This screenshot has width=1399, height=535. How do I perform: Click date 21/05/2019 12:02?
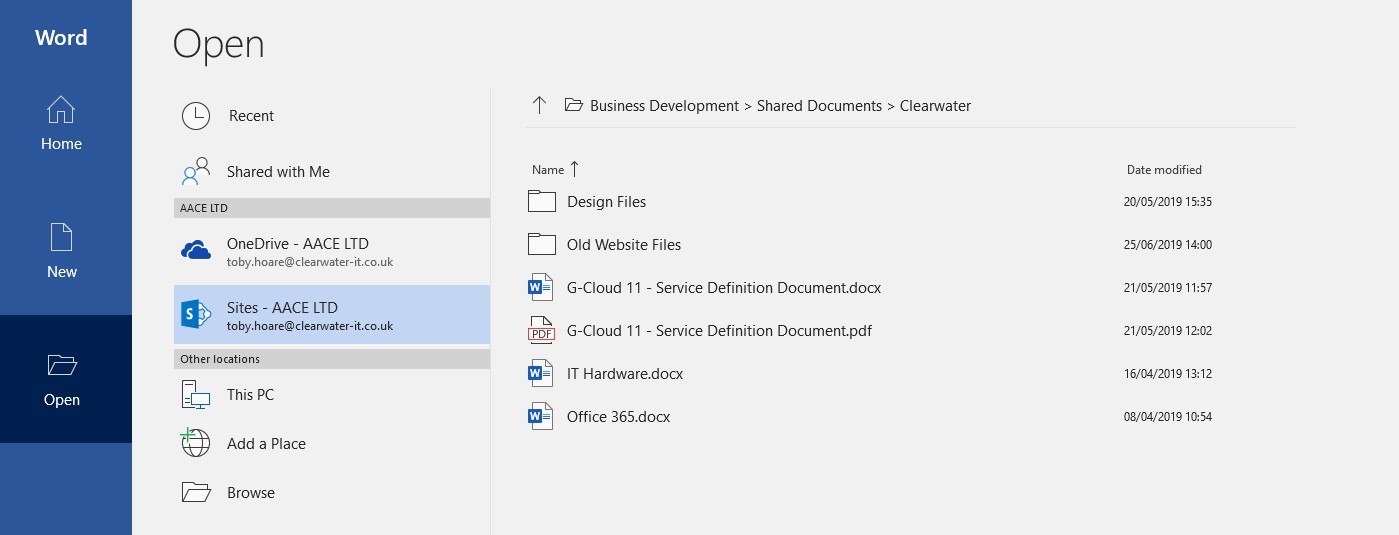1168,331
